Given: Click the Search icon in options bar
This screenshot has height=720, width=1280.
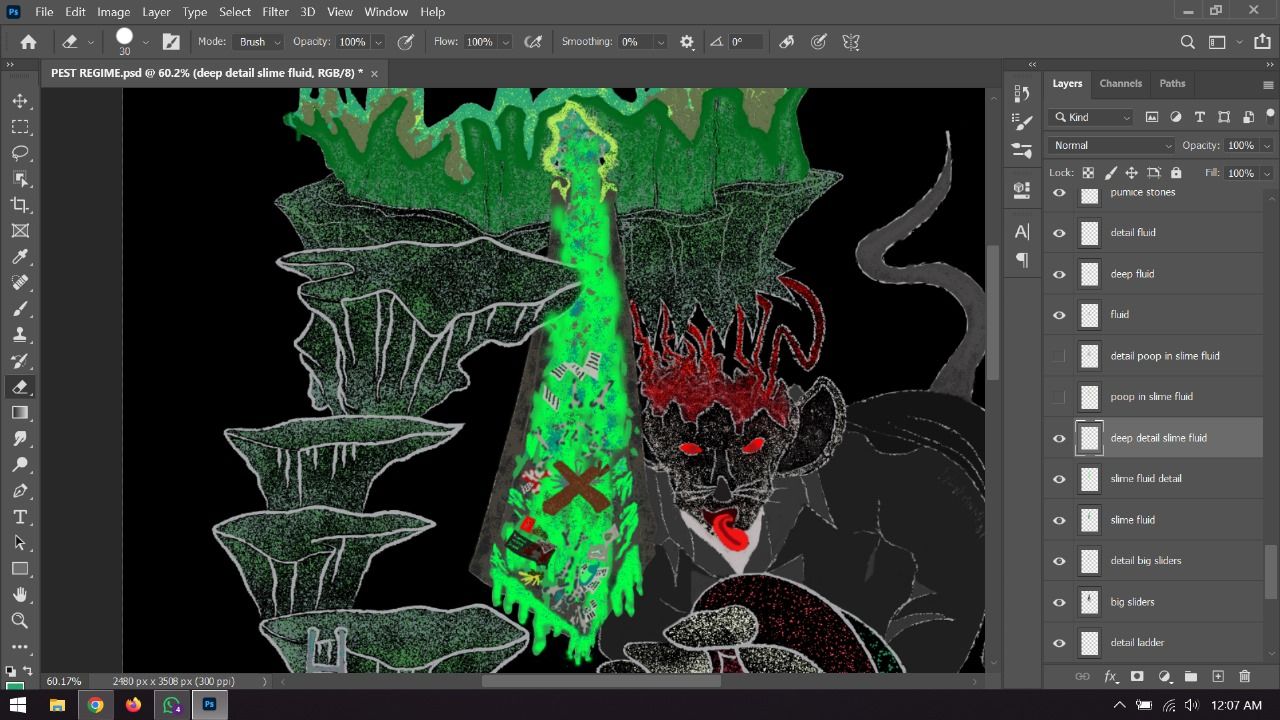Looking at the screenshot, I should pos(1187,42).
